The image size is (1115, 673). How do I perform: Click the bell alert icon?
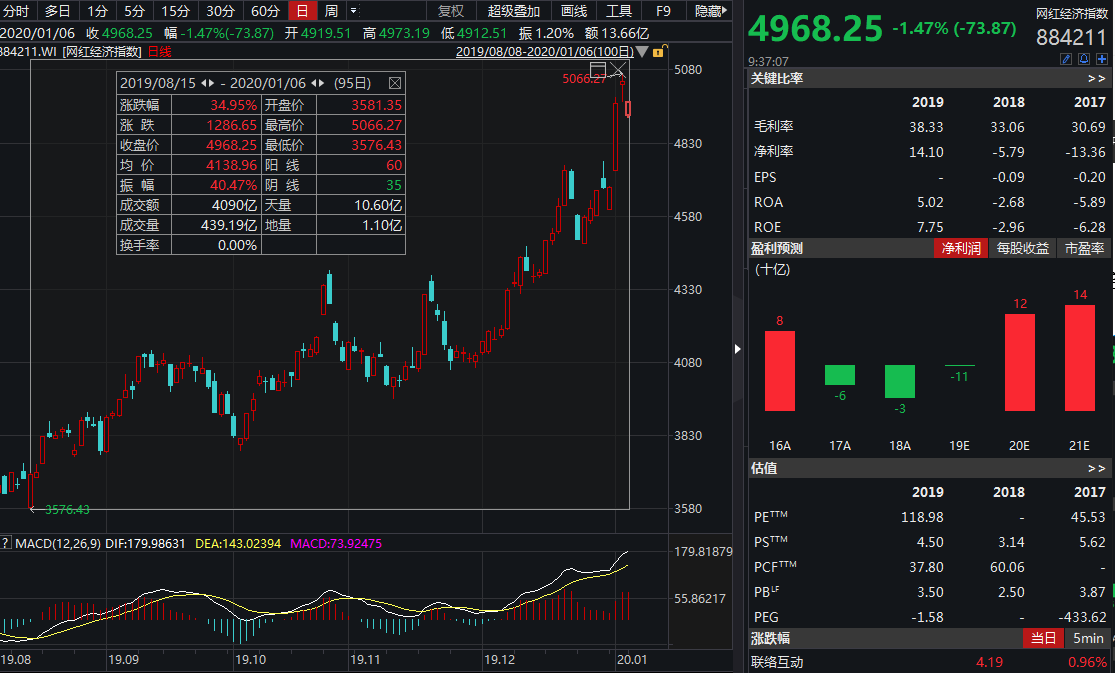[x=1083, y=60]
